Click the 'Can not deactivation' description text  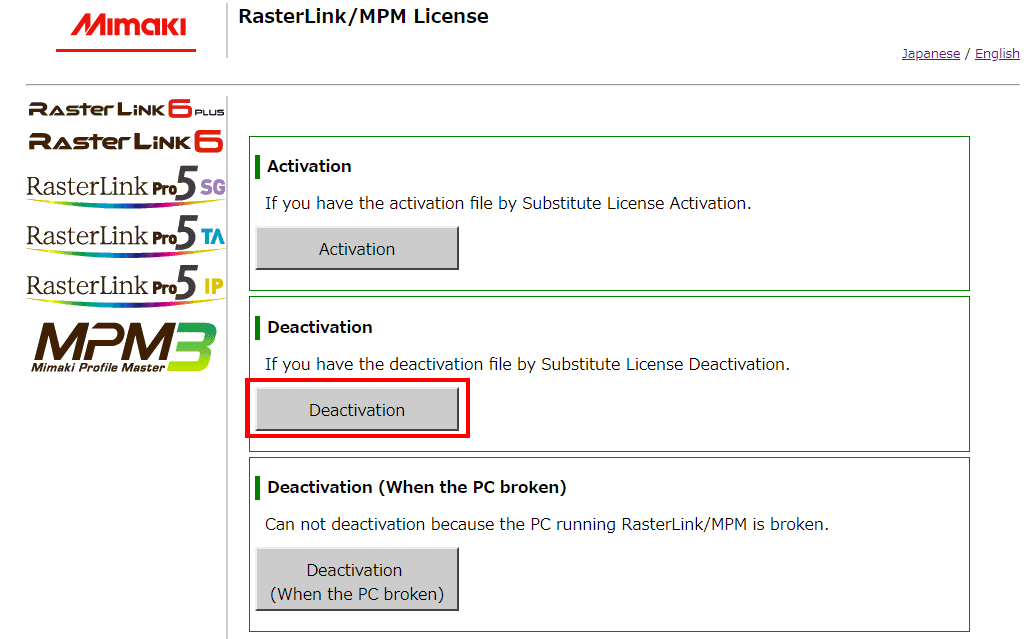(x=546, y=524)
